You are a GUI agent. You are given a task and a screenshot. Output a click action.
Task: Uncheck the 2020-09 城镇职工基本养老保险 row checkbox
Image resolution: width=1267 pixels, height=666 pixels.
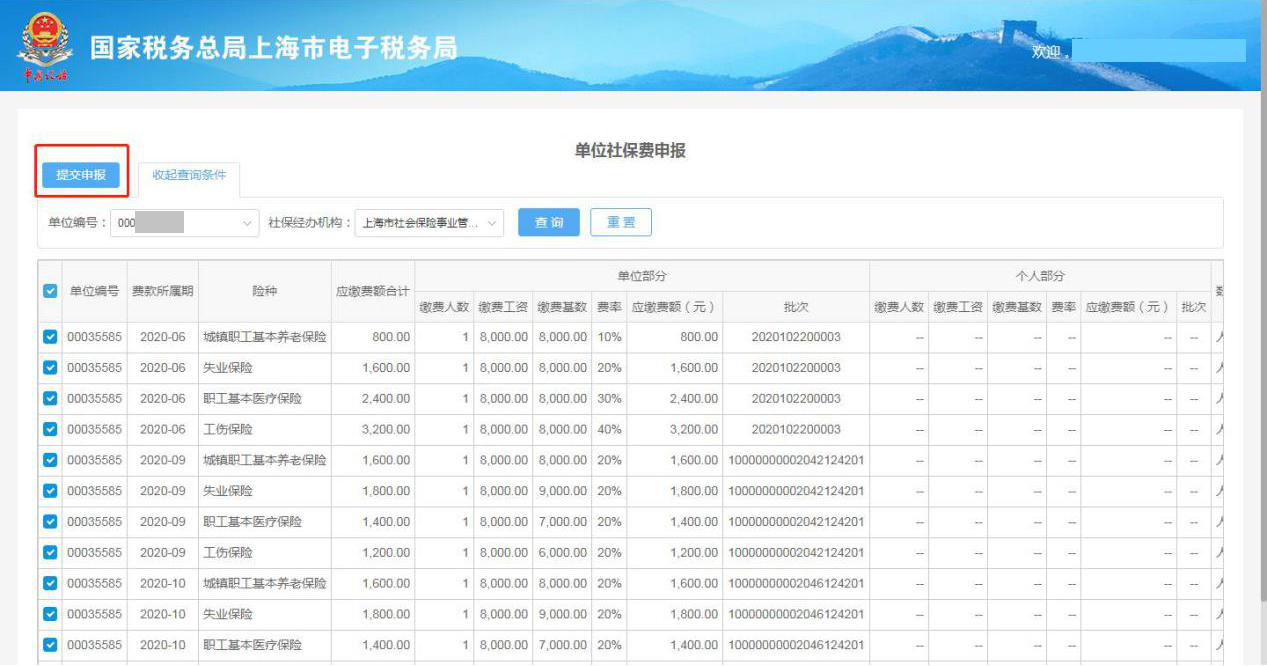click(x=50, y=460)
